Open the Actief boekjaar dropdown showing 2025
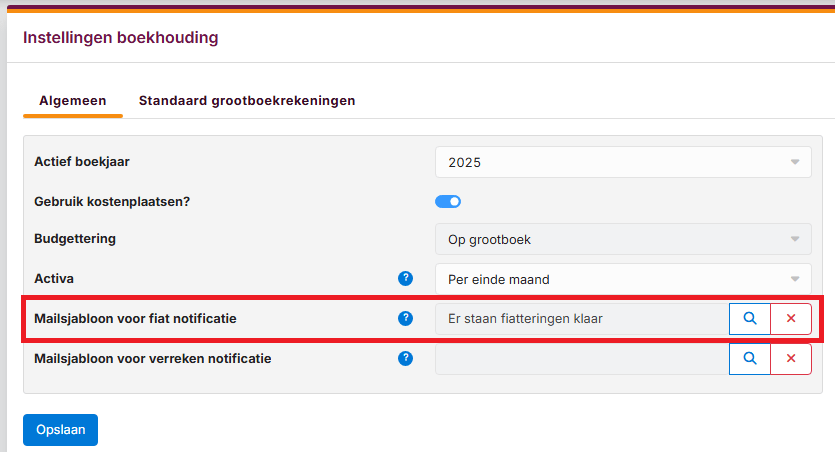Image resolution: width=835 pixels, height=452 pixels. click(623, 162)
